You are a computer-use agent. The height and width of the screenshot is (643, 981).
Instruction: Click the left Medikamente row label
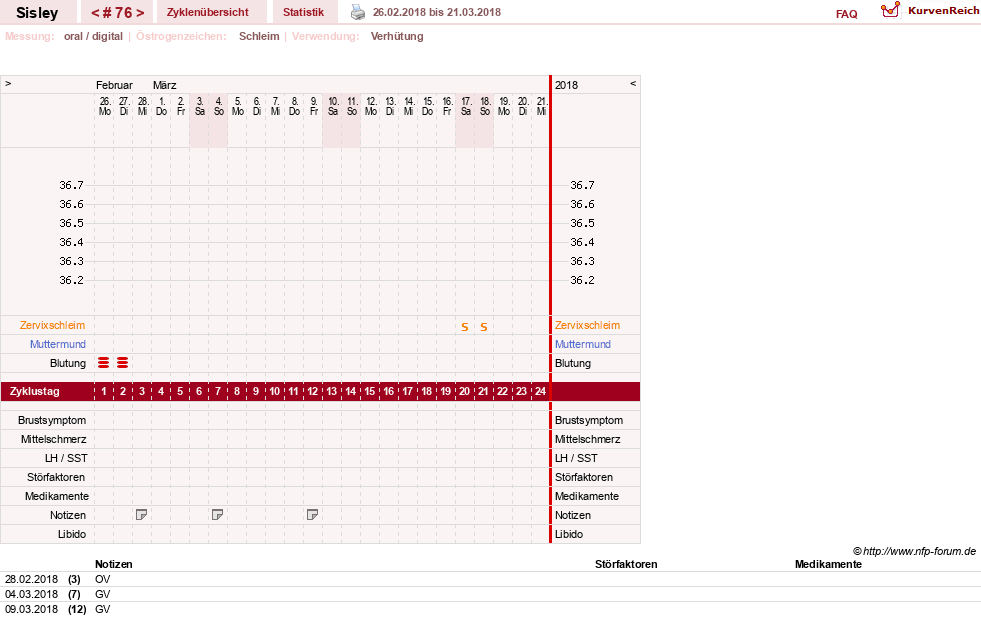pyautogui.click(x=57, y=496)
